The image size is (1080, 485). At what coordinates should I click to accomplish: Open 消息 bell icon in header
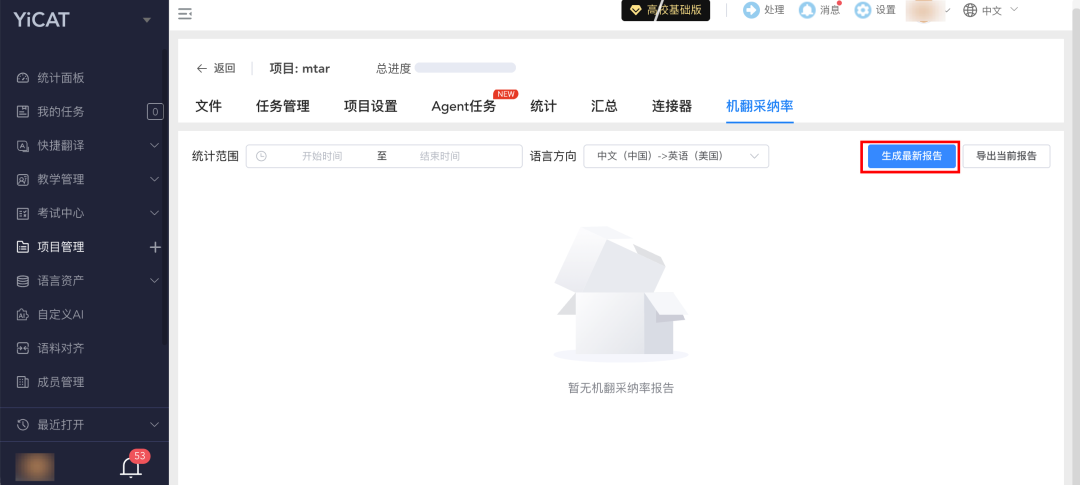click(x=807, y=10)
